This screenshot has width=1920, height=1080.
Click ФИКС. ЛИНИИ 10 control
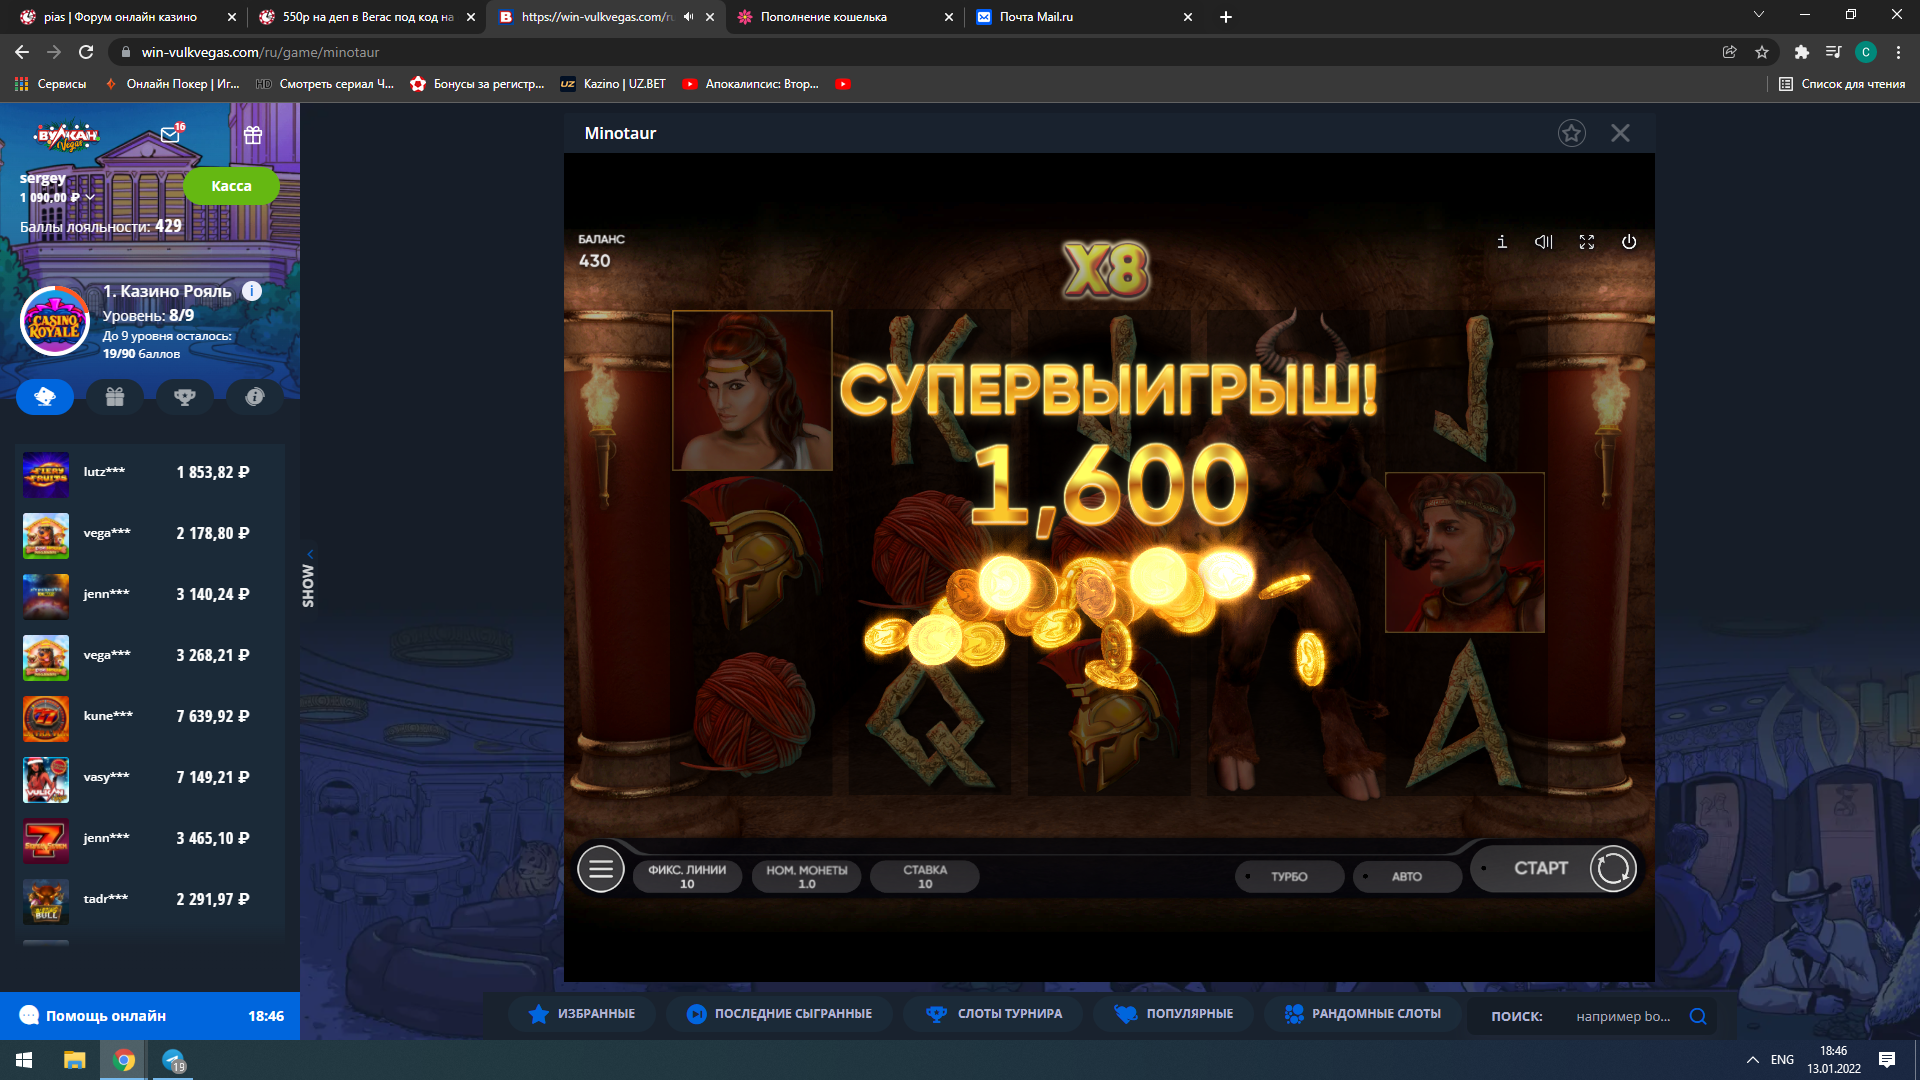[687, 876]
